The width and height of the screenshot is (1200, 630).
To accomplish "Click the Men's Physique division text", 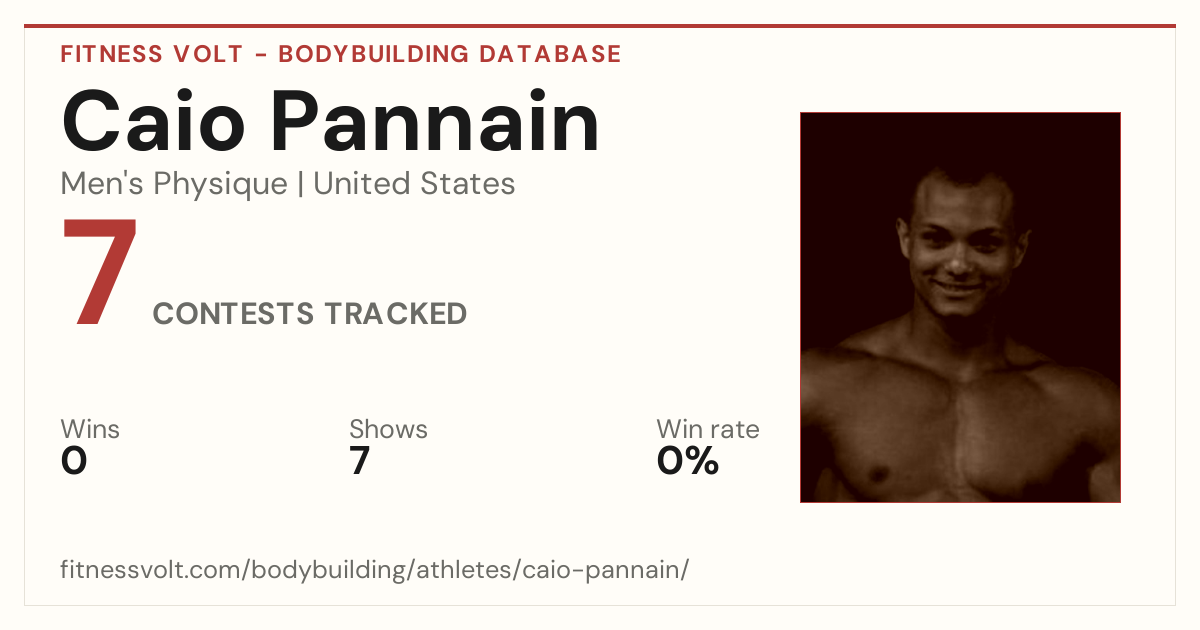I will (174, 184).
